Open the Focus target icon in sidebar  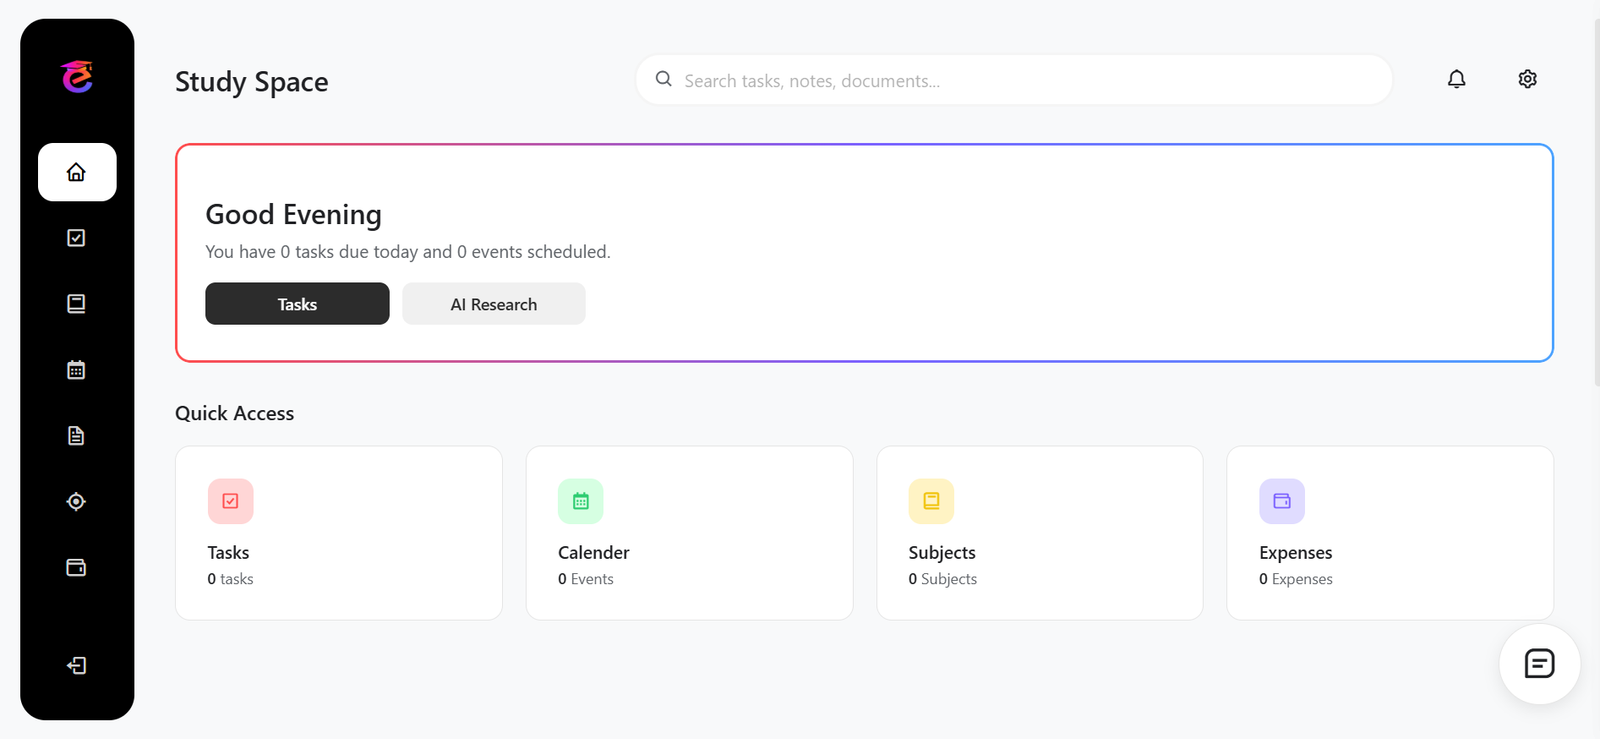coord(76,502)
